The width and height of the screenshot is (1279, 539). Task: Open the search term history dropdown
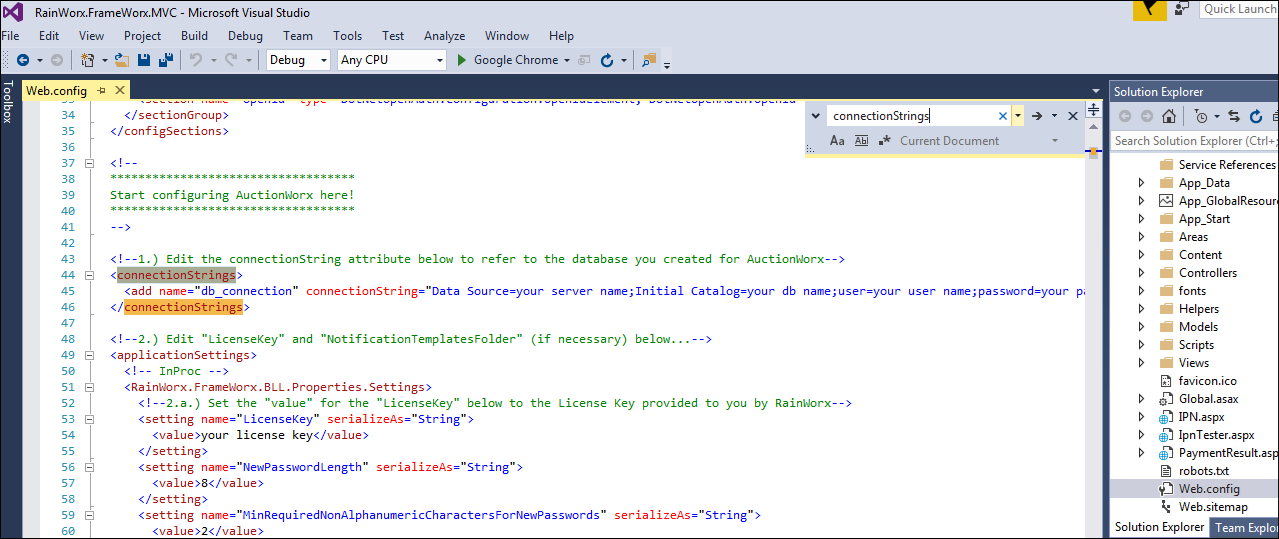click(1018, 116)
